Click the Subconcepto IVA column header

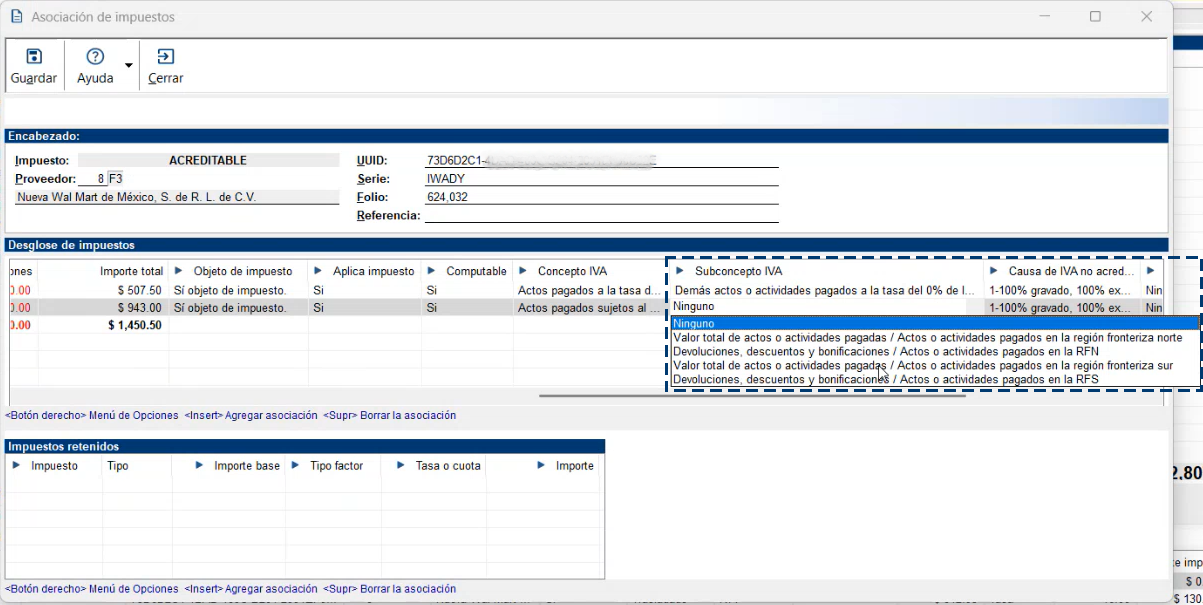[738, 271]
